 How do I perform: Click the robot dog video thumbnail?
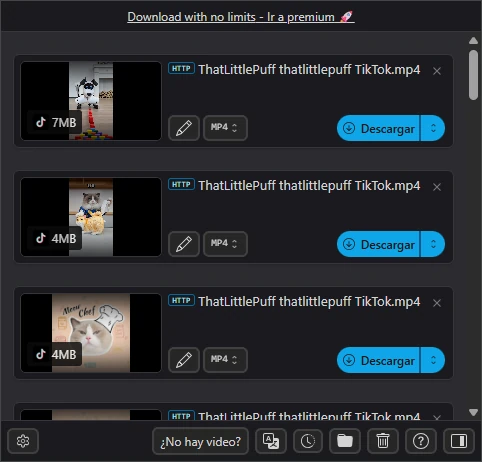tap(91, 101)
